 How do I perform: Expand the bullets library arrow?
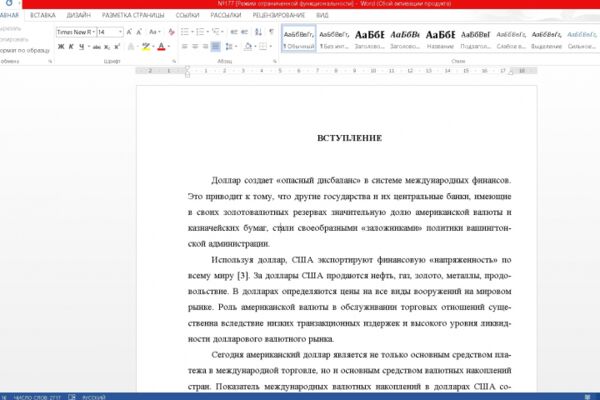click(x=192, y=32)
